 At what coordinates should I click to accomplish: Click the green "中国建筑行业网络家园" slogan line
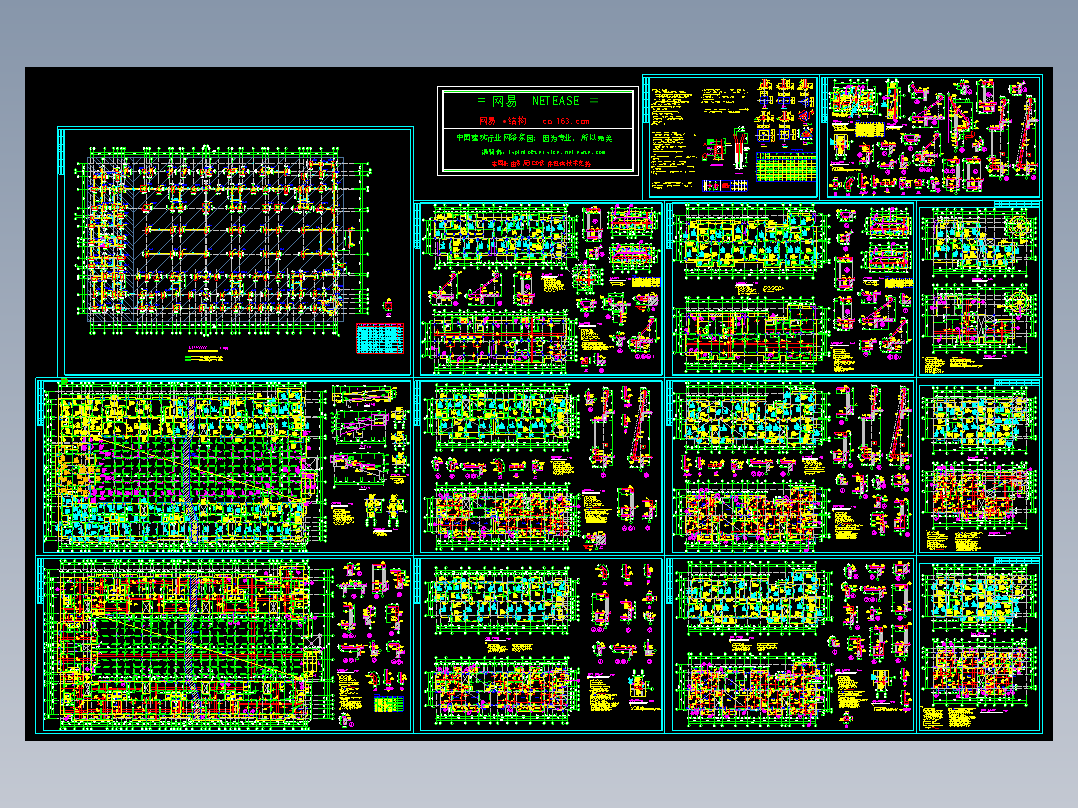(x=534, y=138)
